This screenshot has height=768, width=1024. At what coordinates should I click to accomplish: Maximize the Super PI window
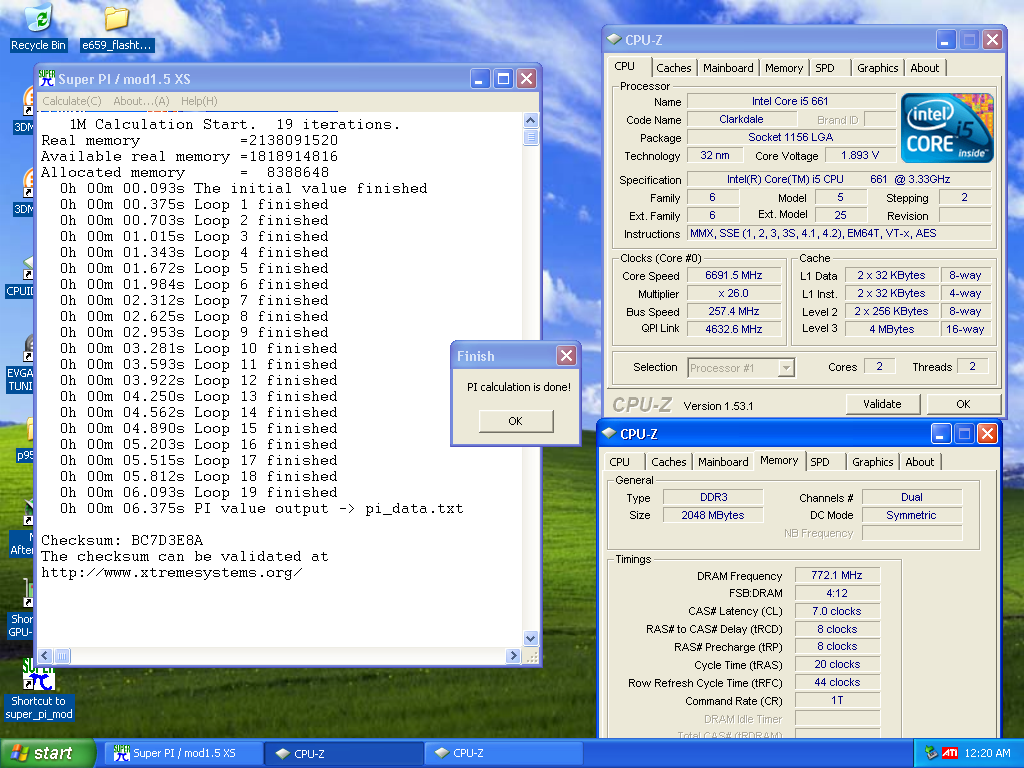tap(503, 79)
